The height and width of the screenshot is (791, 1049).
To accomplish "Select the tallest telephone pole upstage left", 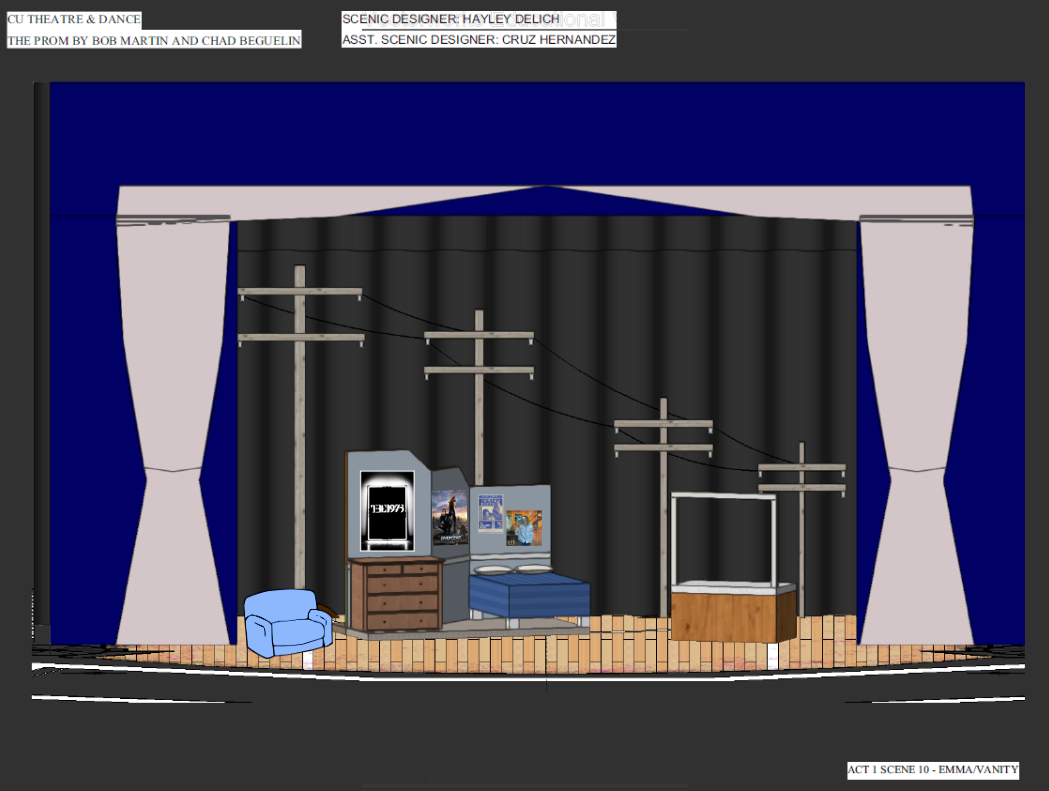I will click(x=298, y=400).
